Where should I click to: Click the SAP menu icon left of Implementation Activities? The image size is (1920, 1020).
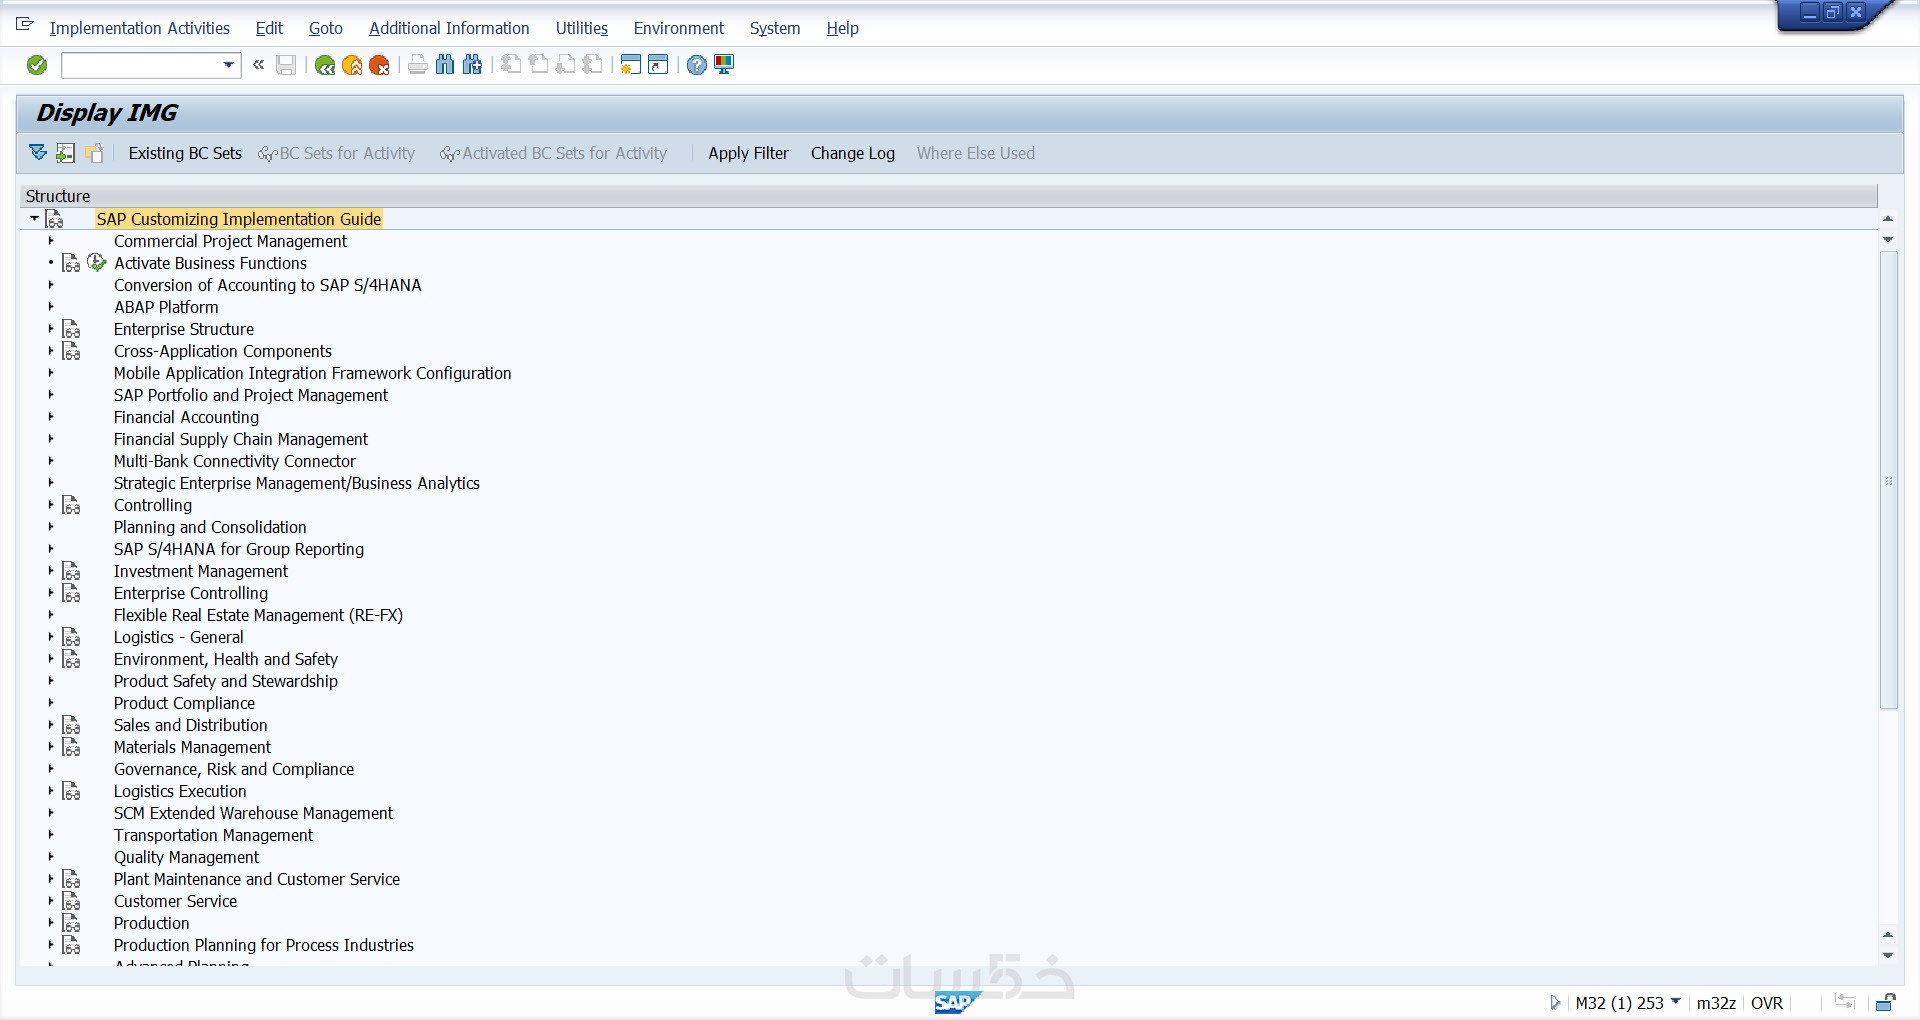(25, 25)
